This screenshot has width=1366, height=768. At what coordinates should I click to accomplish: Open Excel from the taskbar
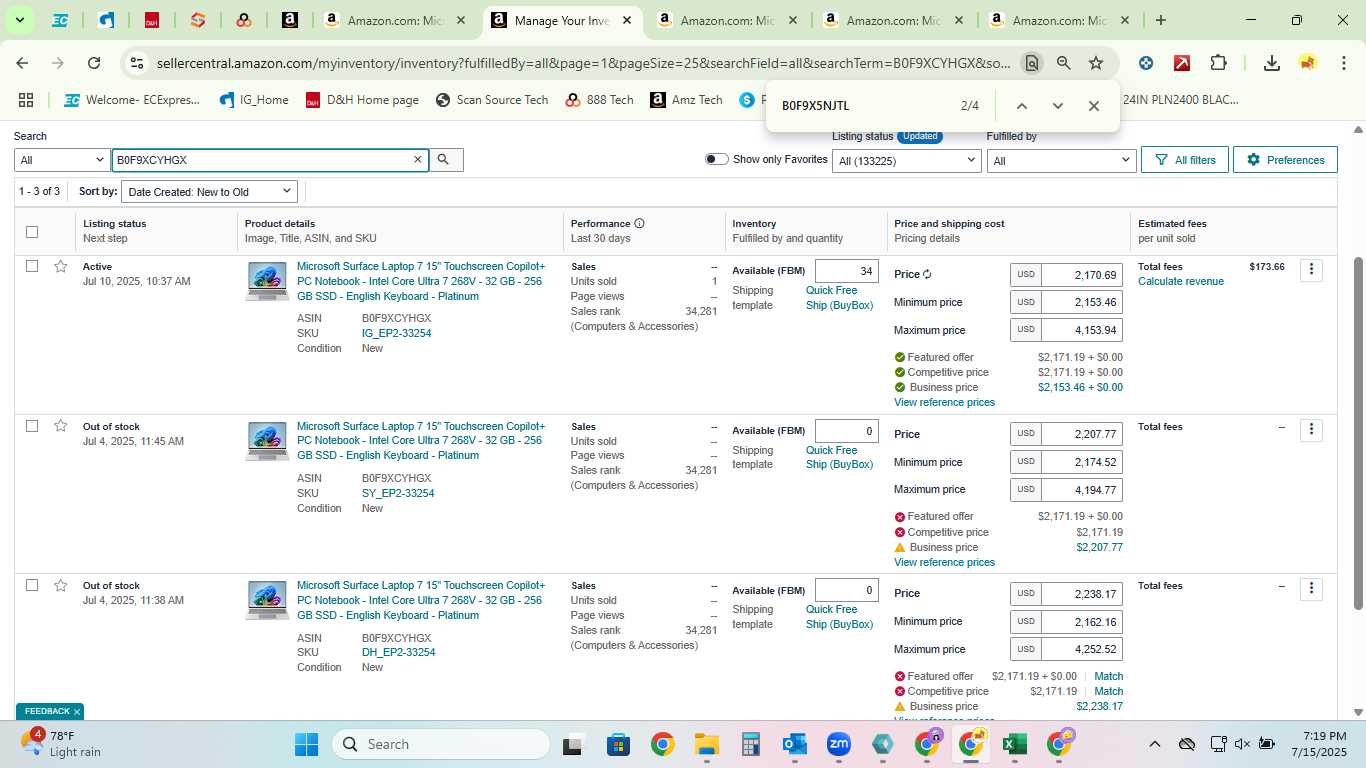[x=1014, y=744]
